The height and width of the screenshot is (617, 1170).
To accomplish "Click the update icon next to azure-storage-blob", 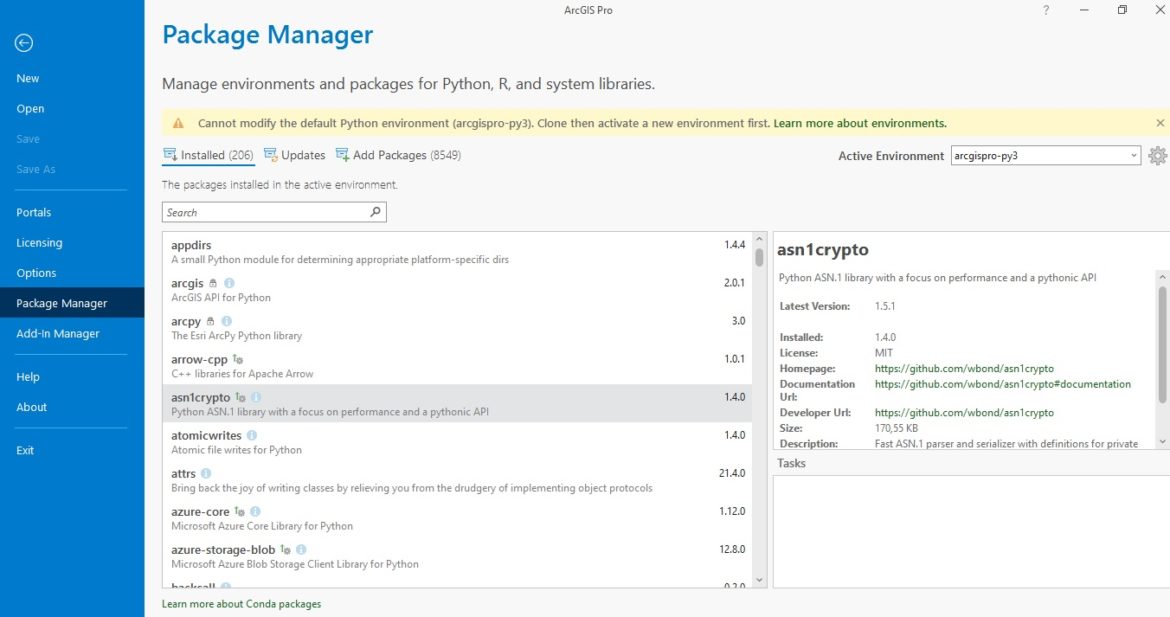I will click(x=285, y=550).
